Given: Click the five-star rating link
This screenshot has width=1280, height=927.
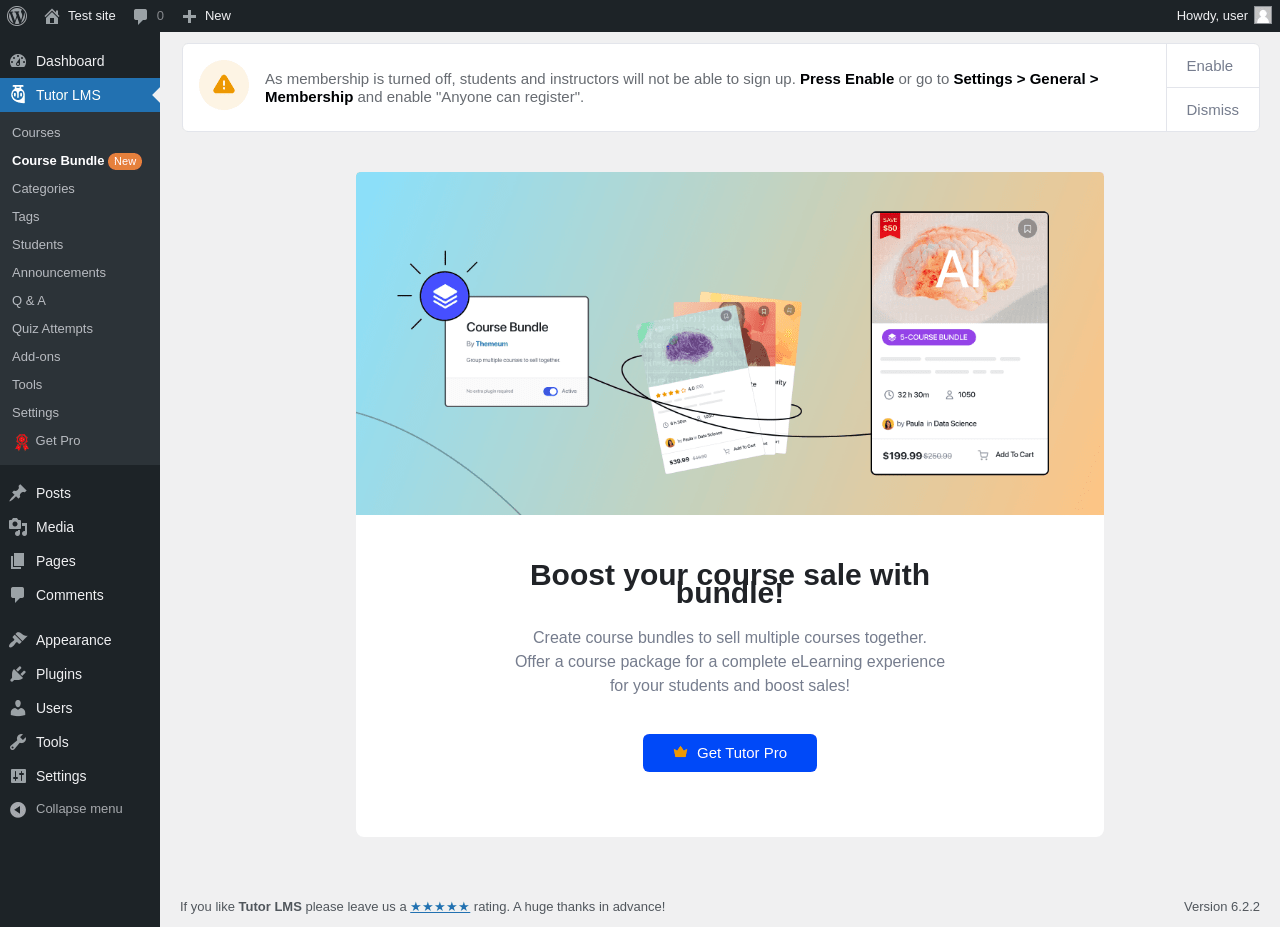Looking at the screenshot, I should coord(440,907).
